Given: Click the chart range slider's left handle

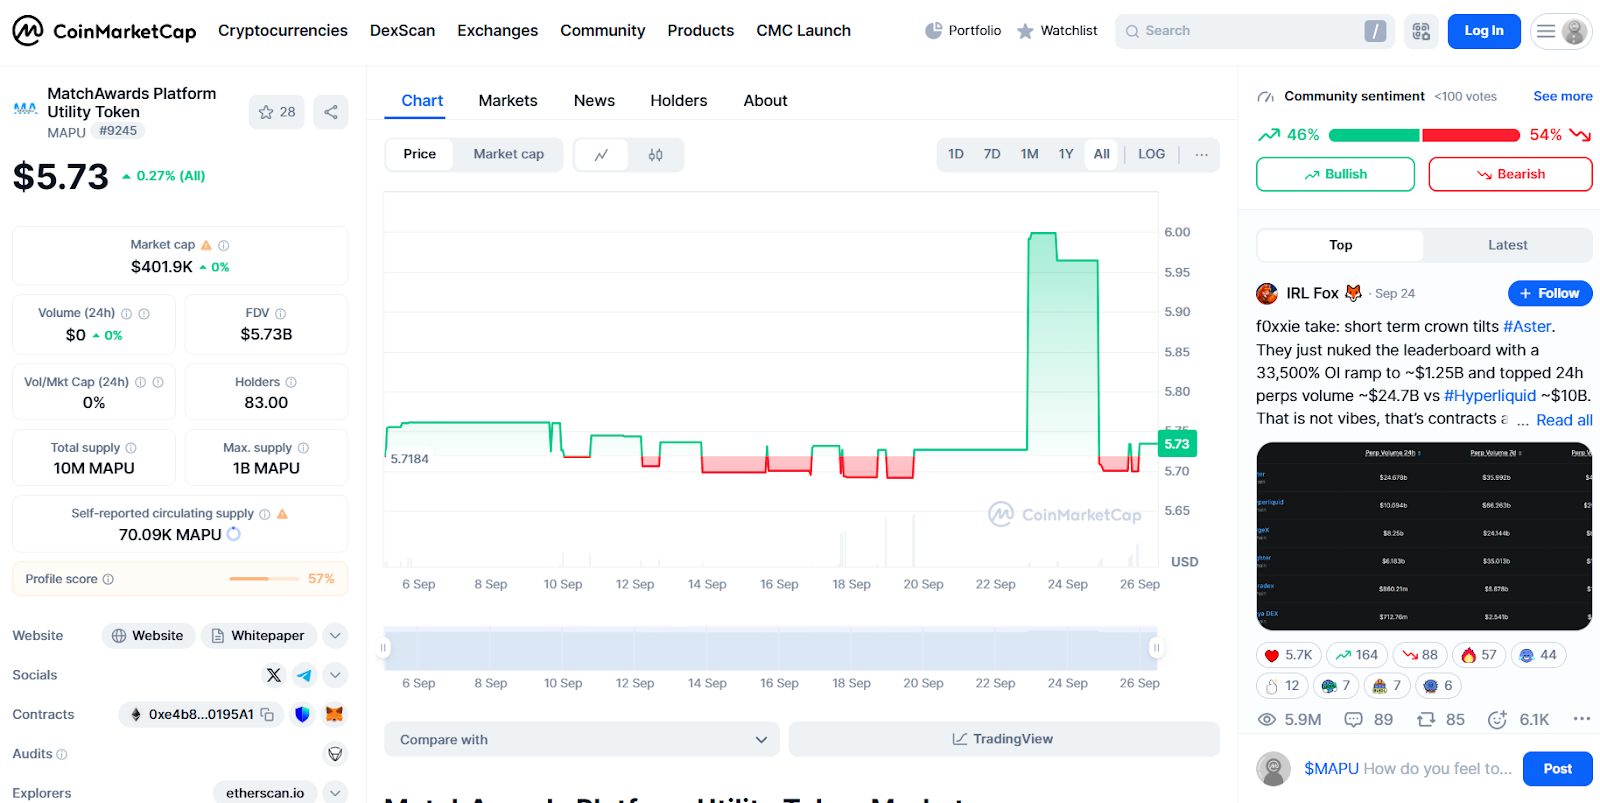Looking at the screenshot, I should [383, 648].
